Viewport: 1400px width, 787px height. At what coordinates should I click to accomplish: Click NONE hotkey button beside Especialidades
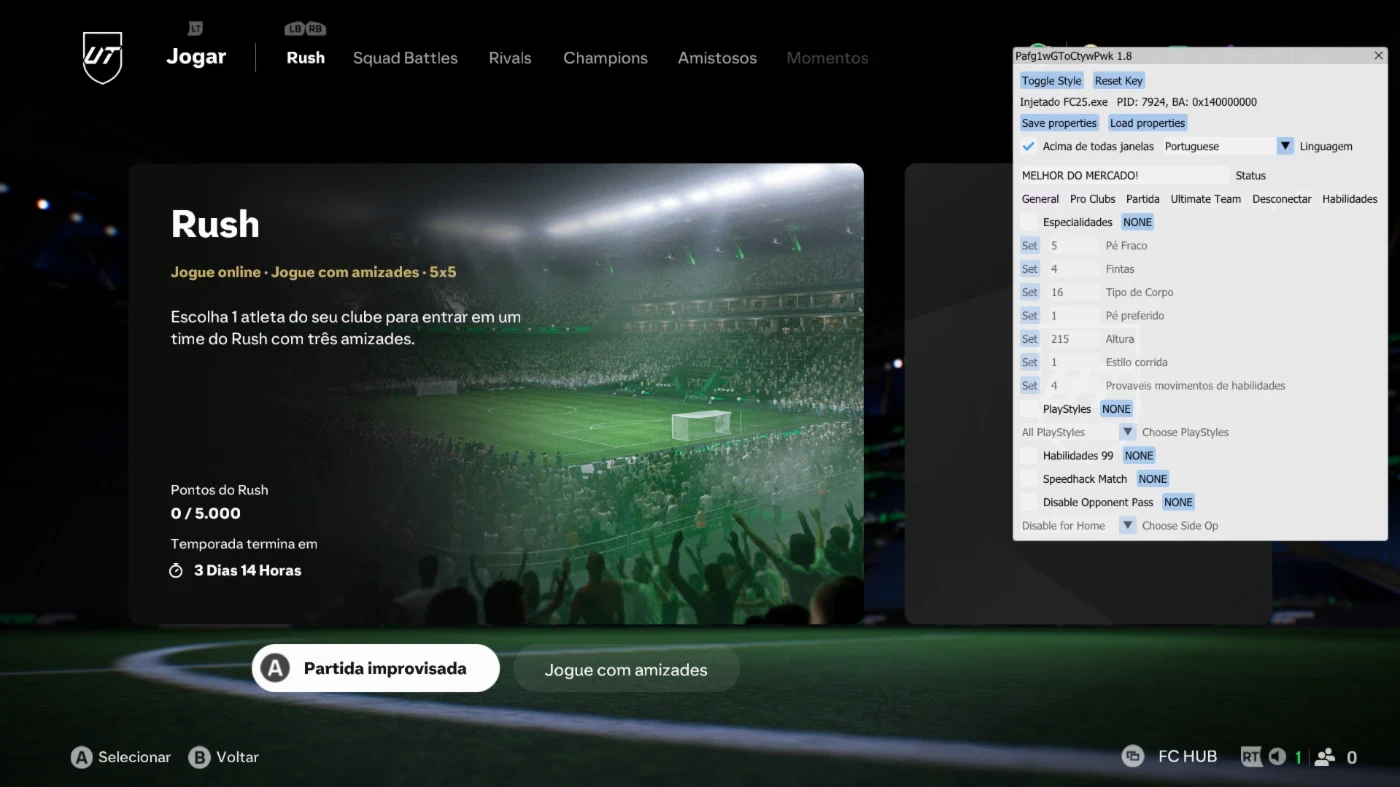pos(1137,222)
